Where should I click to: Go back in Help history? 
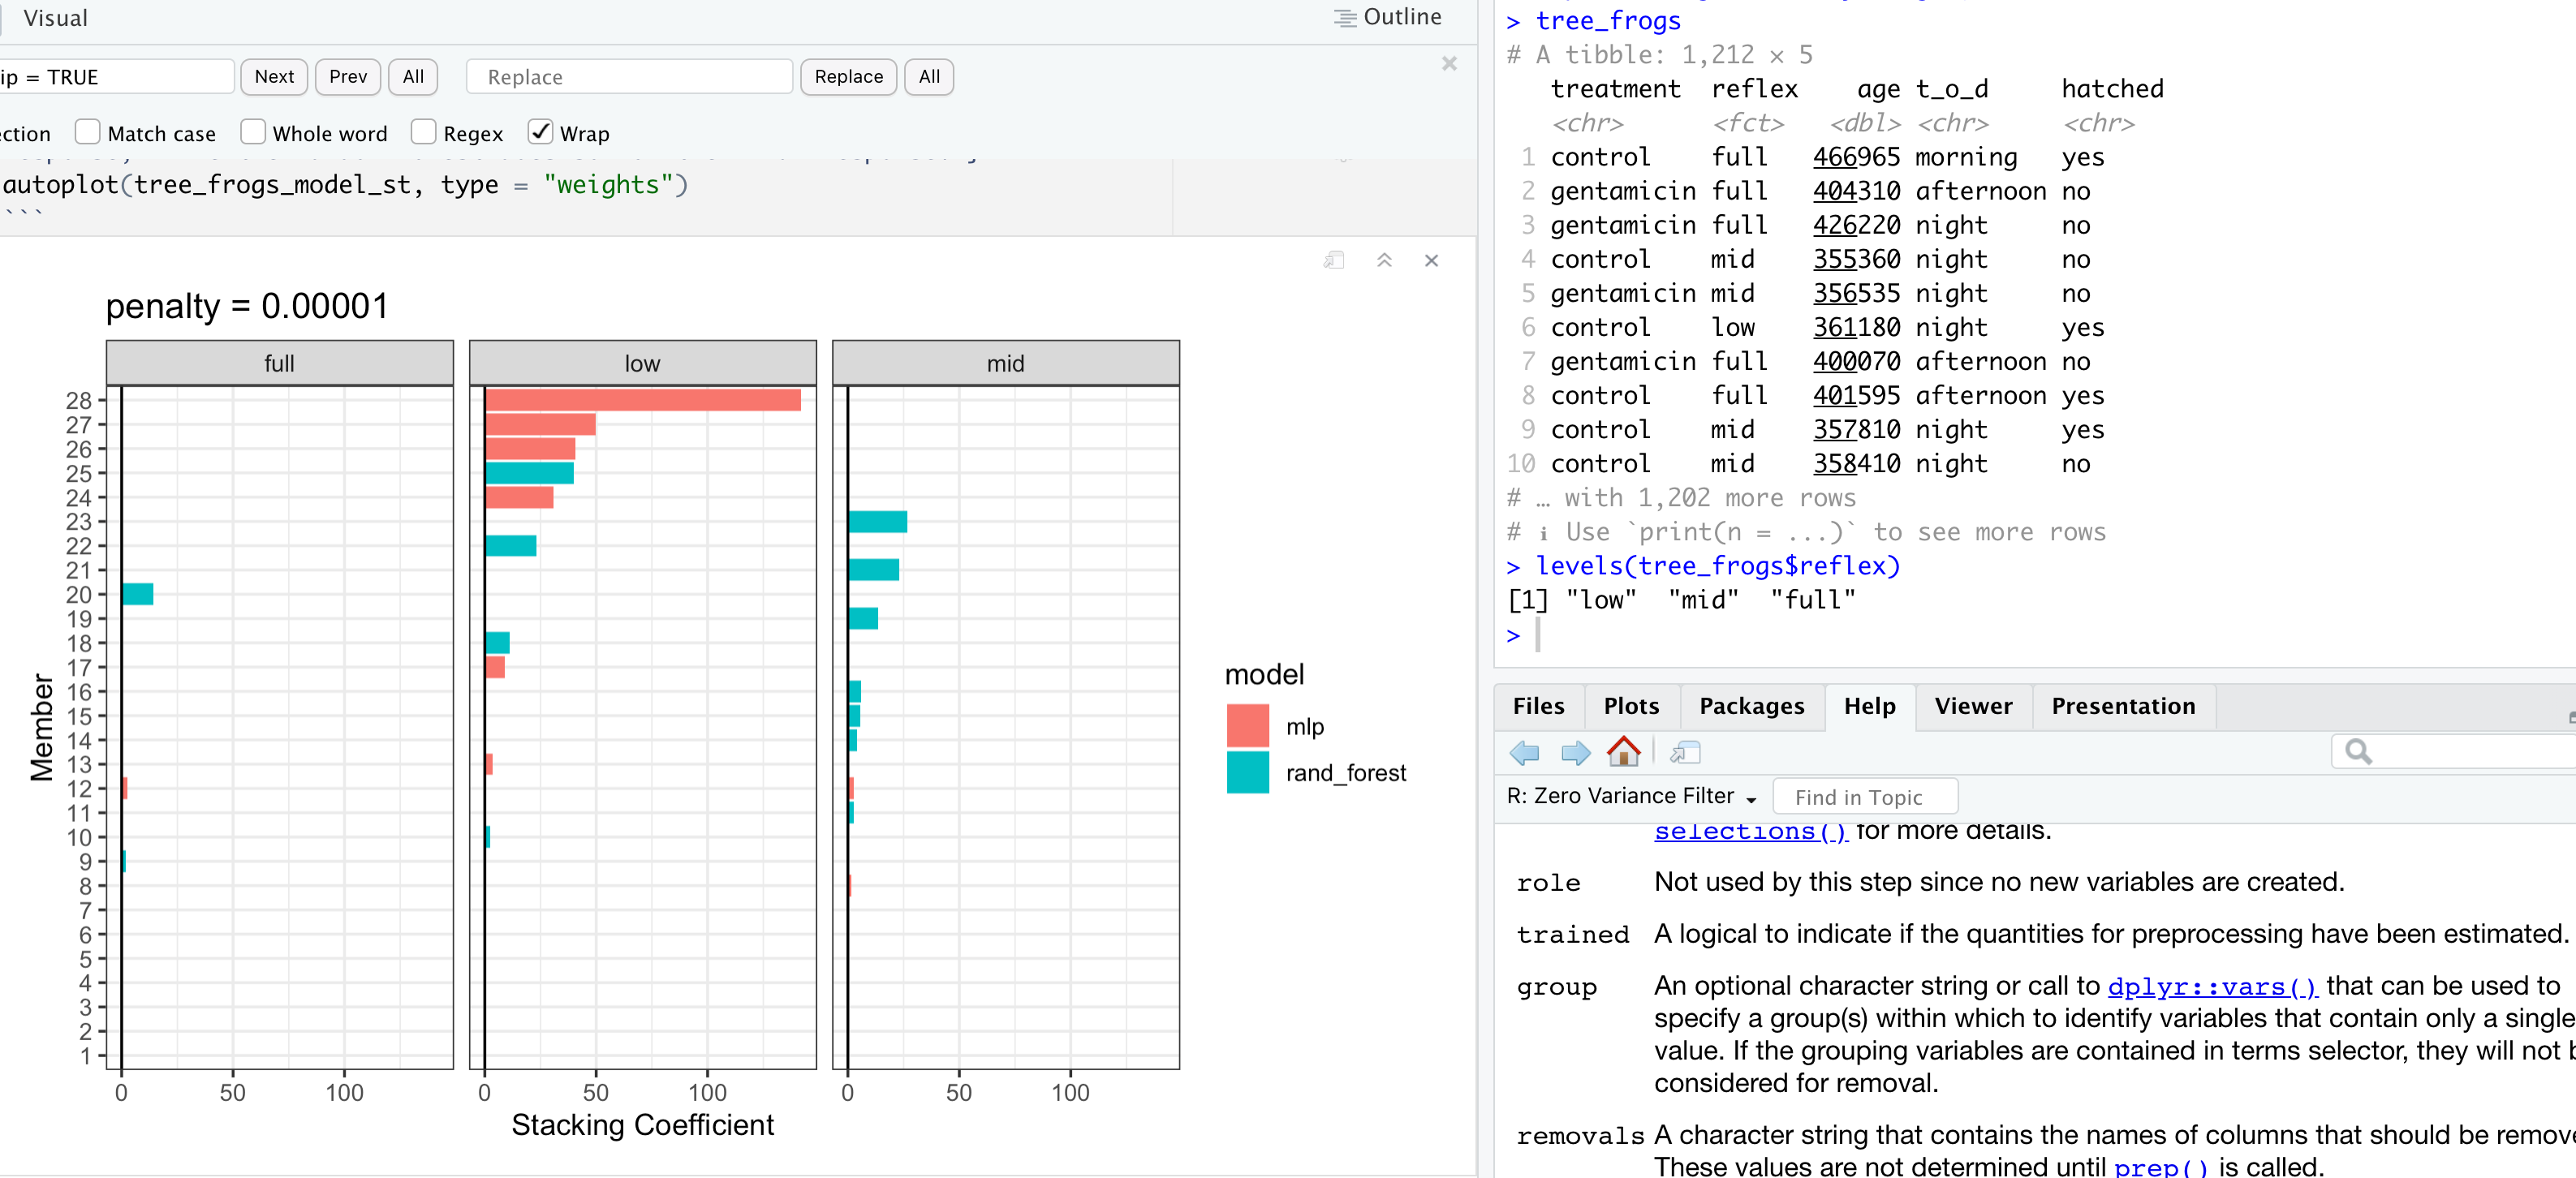[x=1524, y=752]
